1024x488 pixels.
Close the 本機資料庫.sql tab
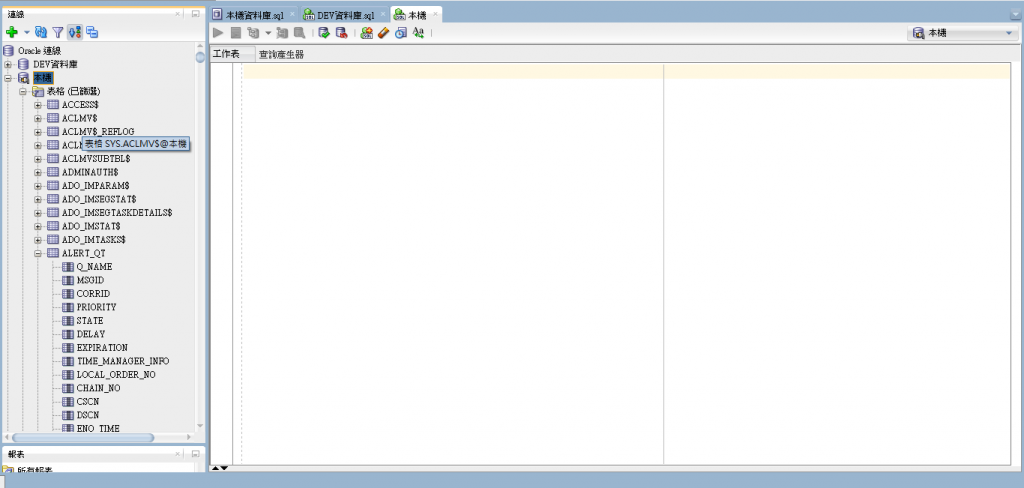pos(292,14)
